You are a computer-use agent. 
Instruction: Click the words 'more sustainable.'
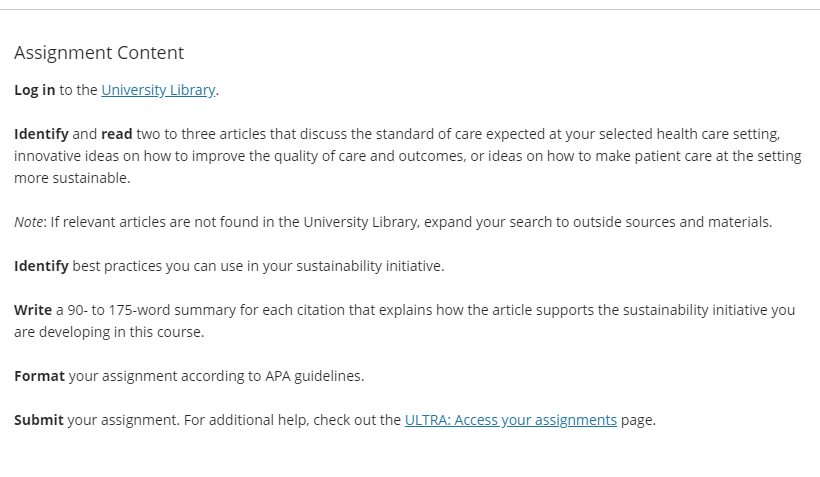pyautogui.click(x=72, y=178)
